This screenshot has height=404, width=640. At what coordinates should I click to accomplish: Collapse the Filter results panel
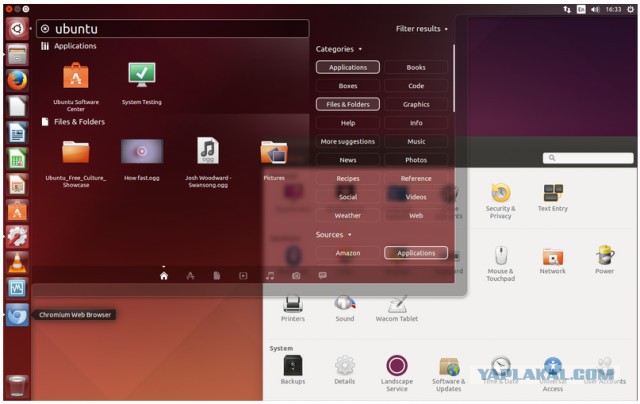pyautogui.click(x=422, y=29)
